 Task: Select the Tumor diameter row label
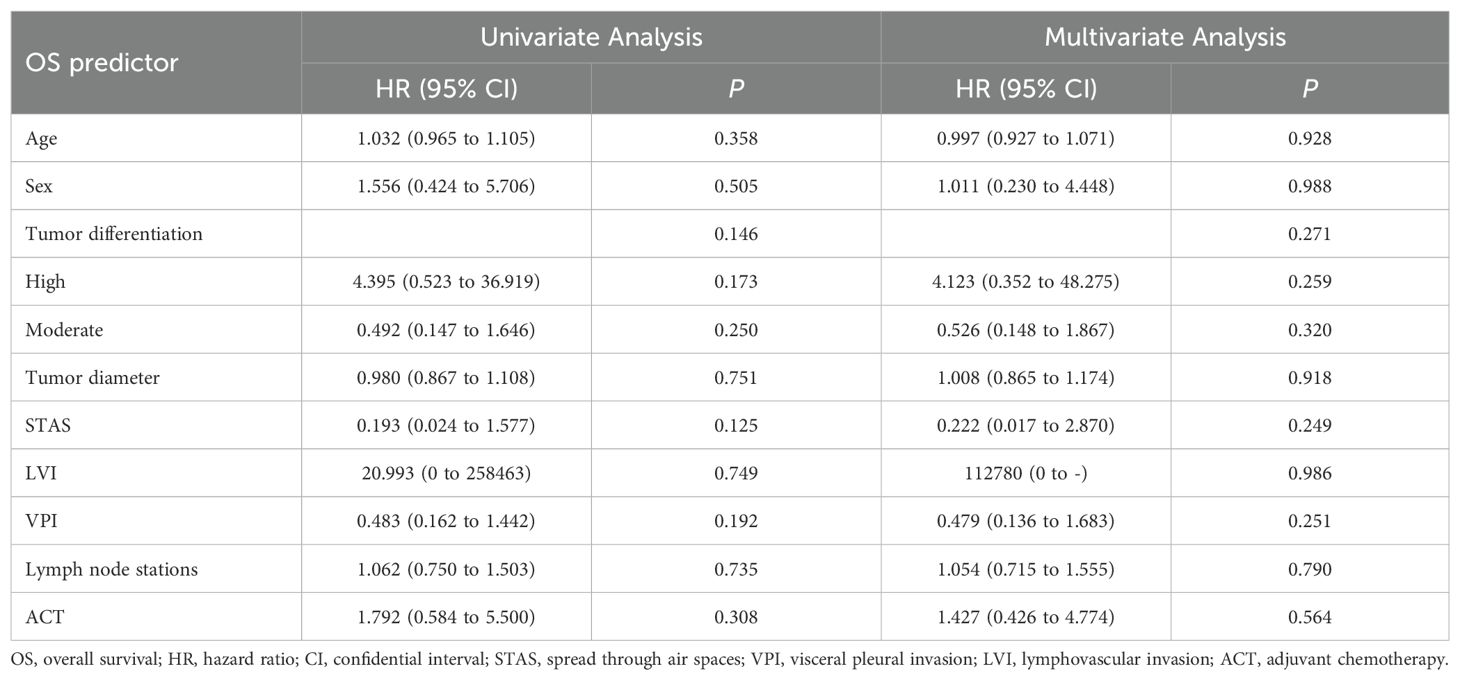pos(93,378)
